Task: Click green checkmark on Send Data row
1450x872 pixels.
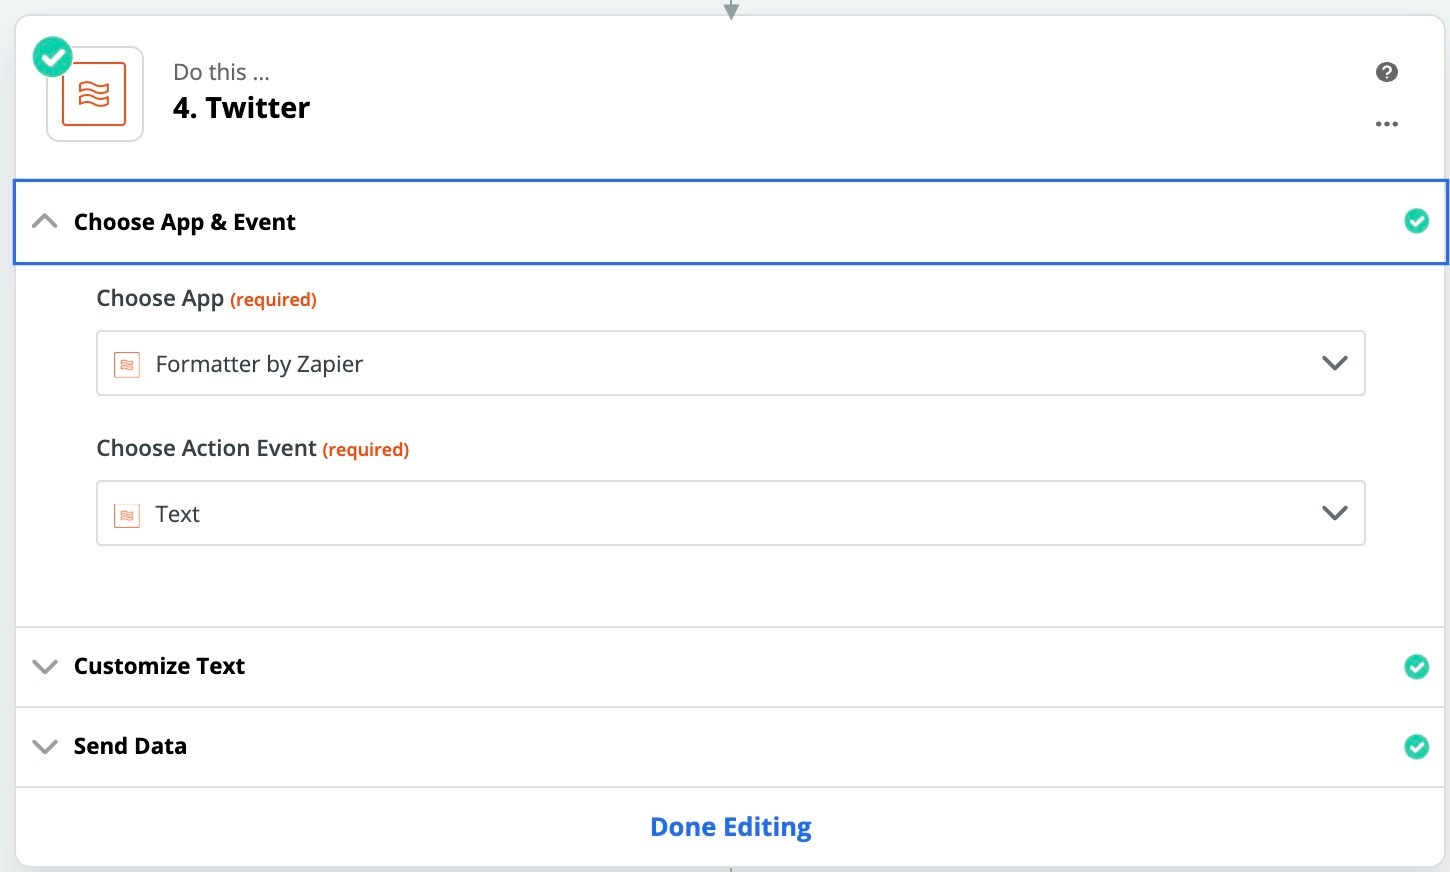Action: 1416,746
